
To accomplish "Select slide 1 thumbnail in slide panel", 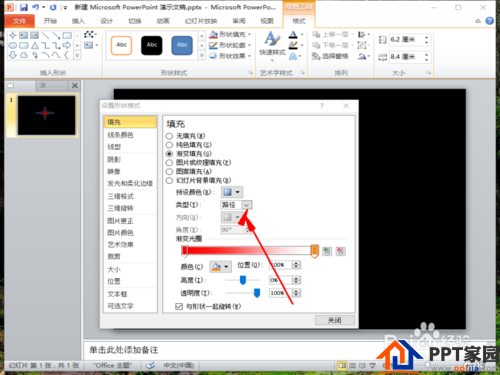I will coord(46,115).
